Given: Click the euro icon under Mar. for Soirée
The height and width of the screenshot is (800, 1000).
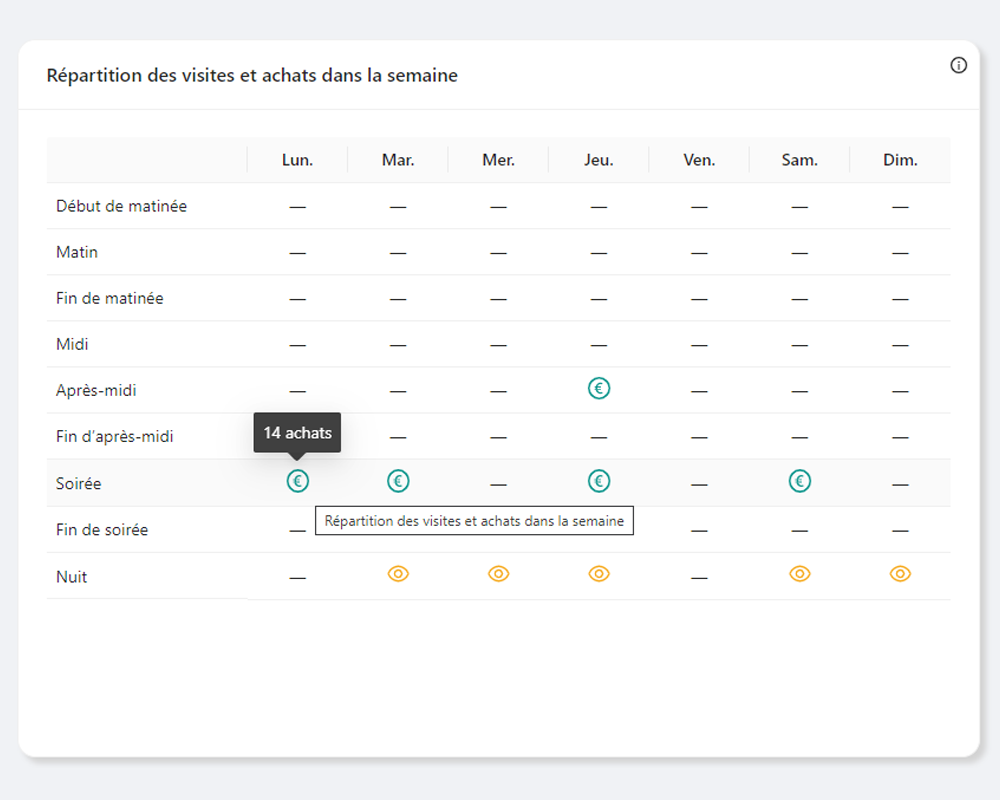Looking at the screenshot, I should (x=398, y=481).
